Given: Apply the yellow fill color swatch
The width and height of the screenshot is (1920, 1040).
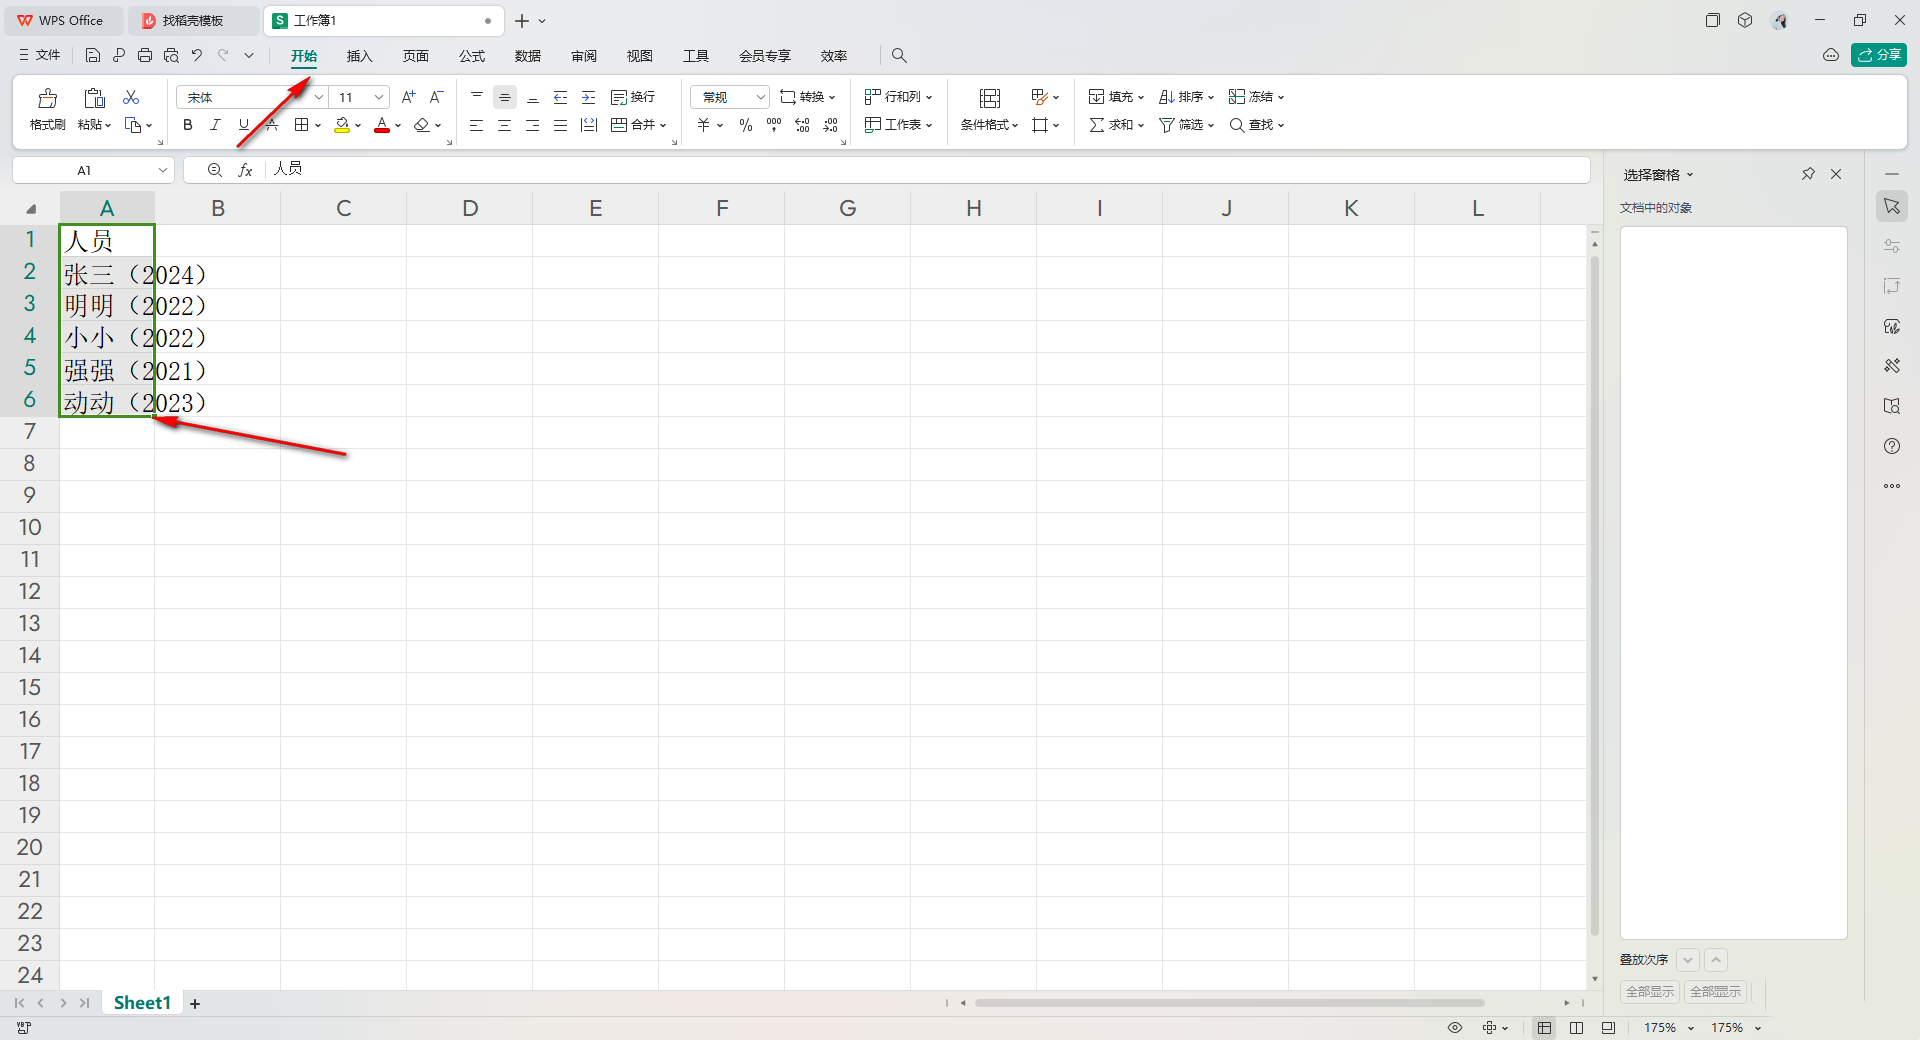Looking at the screenshot, I should 342,125.
